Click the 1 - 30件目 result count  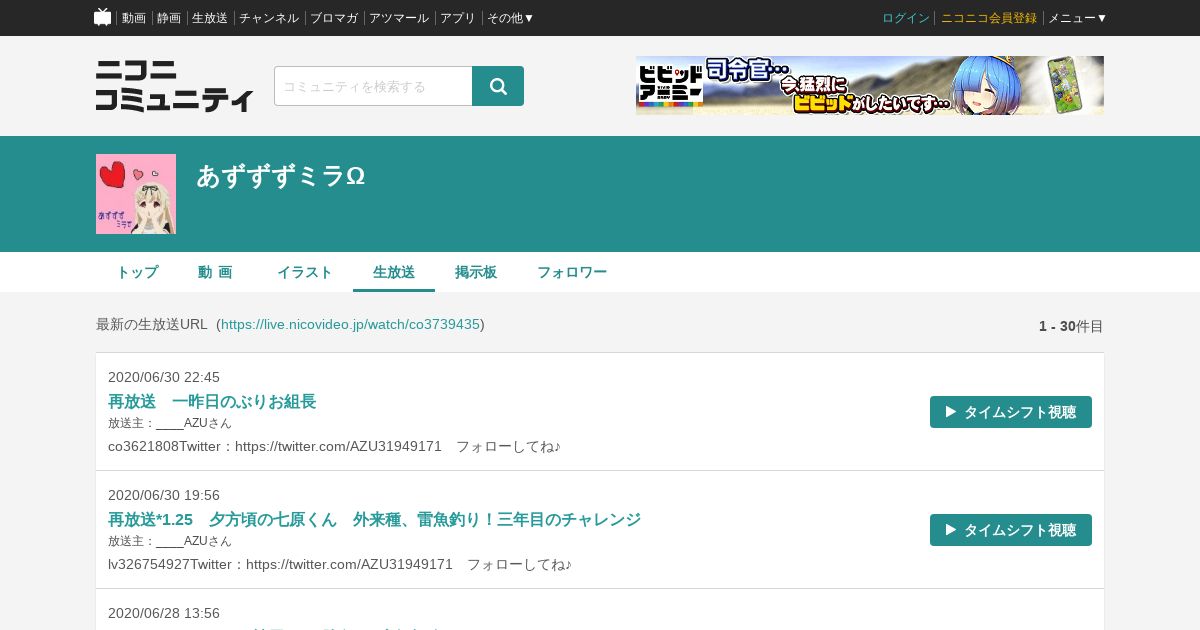pyautogui.click(x=1071, y=326)
